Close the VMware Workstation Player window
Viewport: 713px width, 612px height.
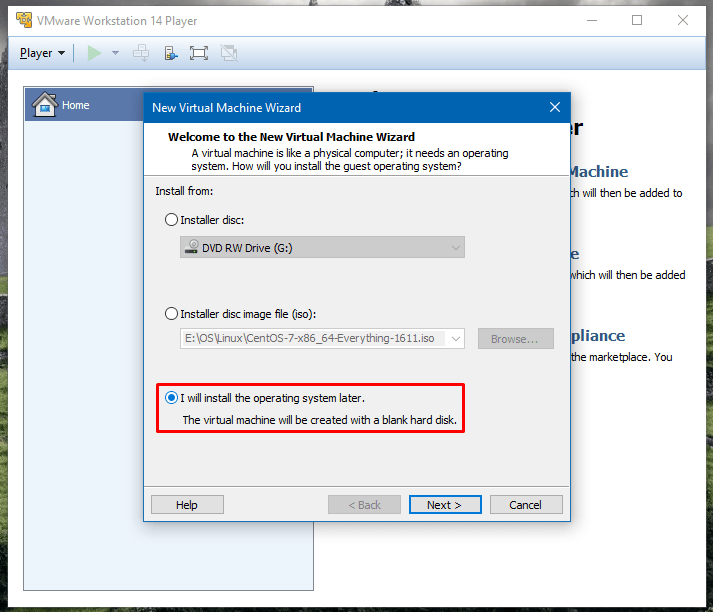coord(683,20)
